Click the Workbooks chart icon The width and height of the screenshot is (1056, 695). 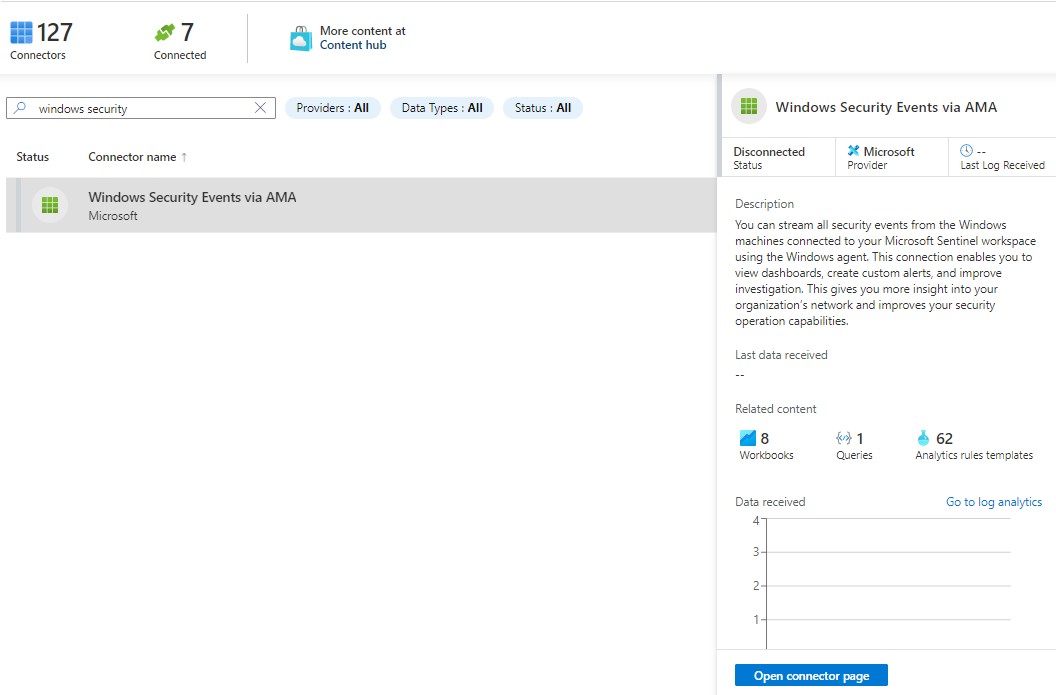(x=747, y=438)
